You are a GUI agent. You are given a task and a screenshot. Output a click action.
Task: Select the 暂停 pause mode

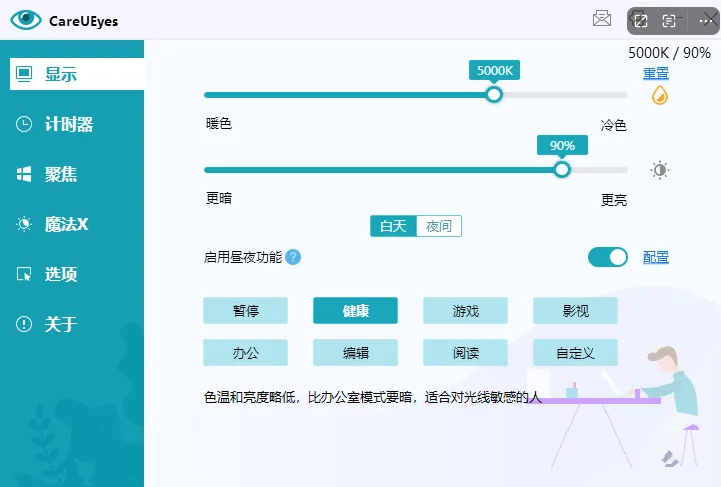coord(246,310)
